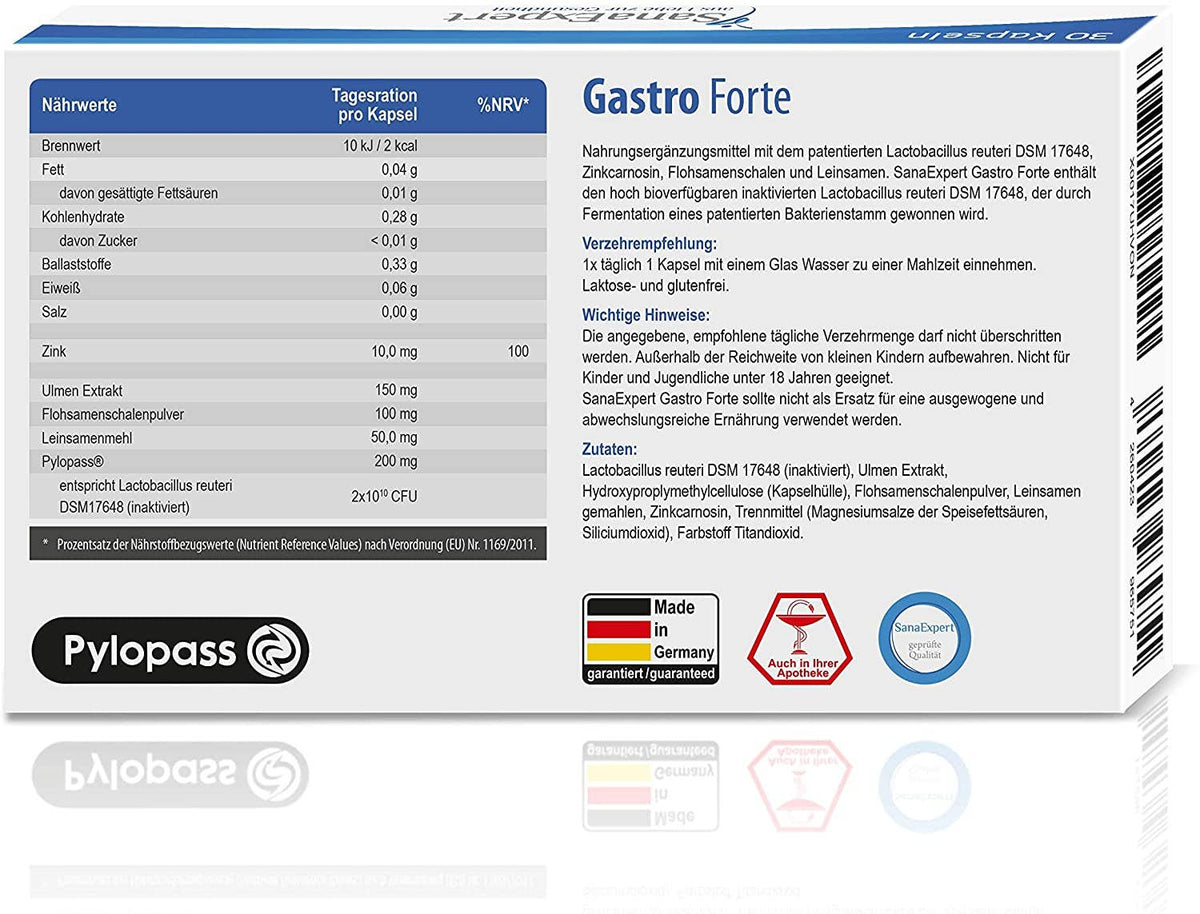The height and width of the screenshot is (914, 1200).
Task: Select the 'Salz' row label
Action: [55, 313]
